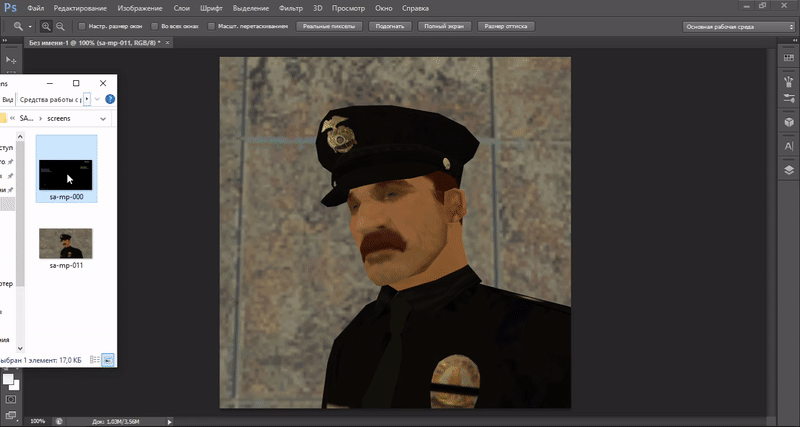Enable the "Настр. размер окон" checkbox
Viewport: 800px width, 427px height.
click(82, 26)
